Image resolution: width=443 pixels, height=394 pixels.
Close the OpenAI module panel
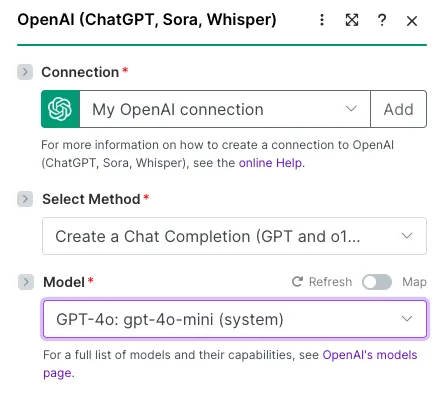(412, 21)
